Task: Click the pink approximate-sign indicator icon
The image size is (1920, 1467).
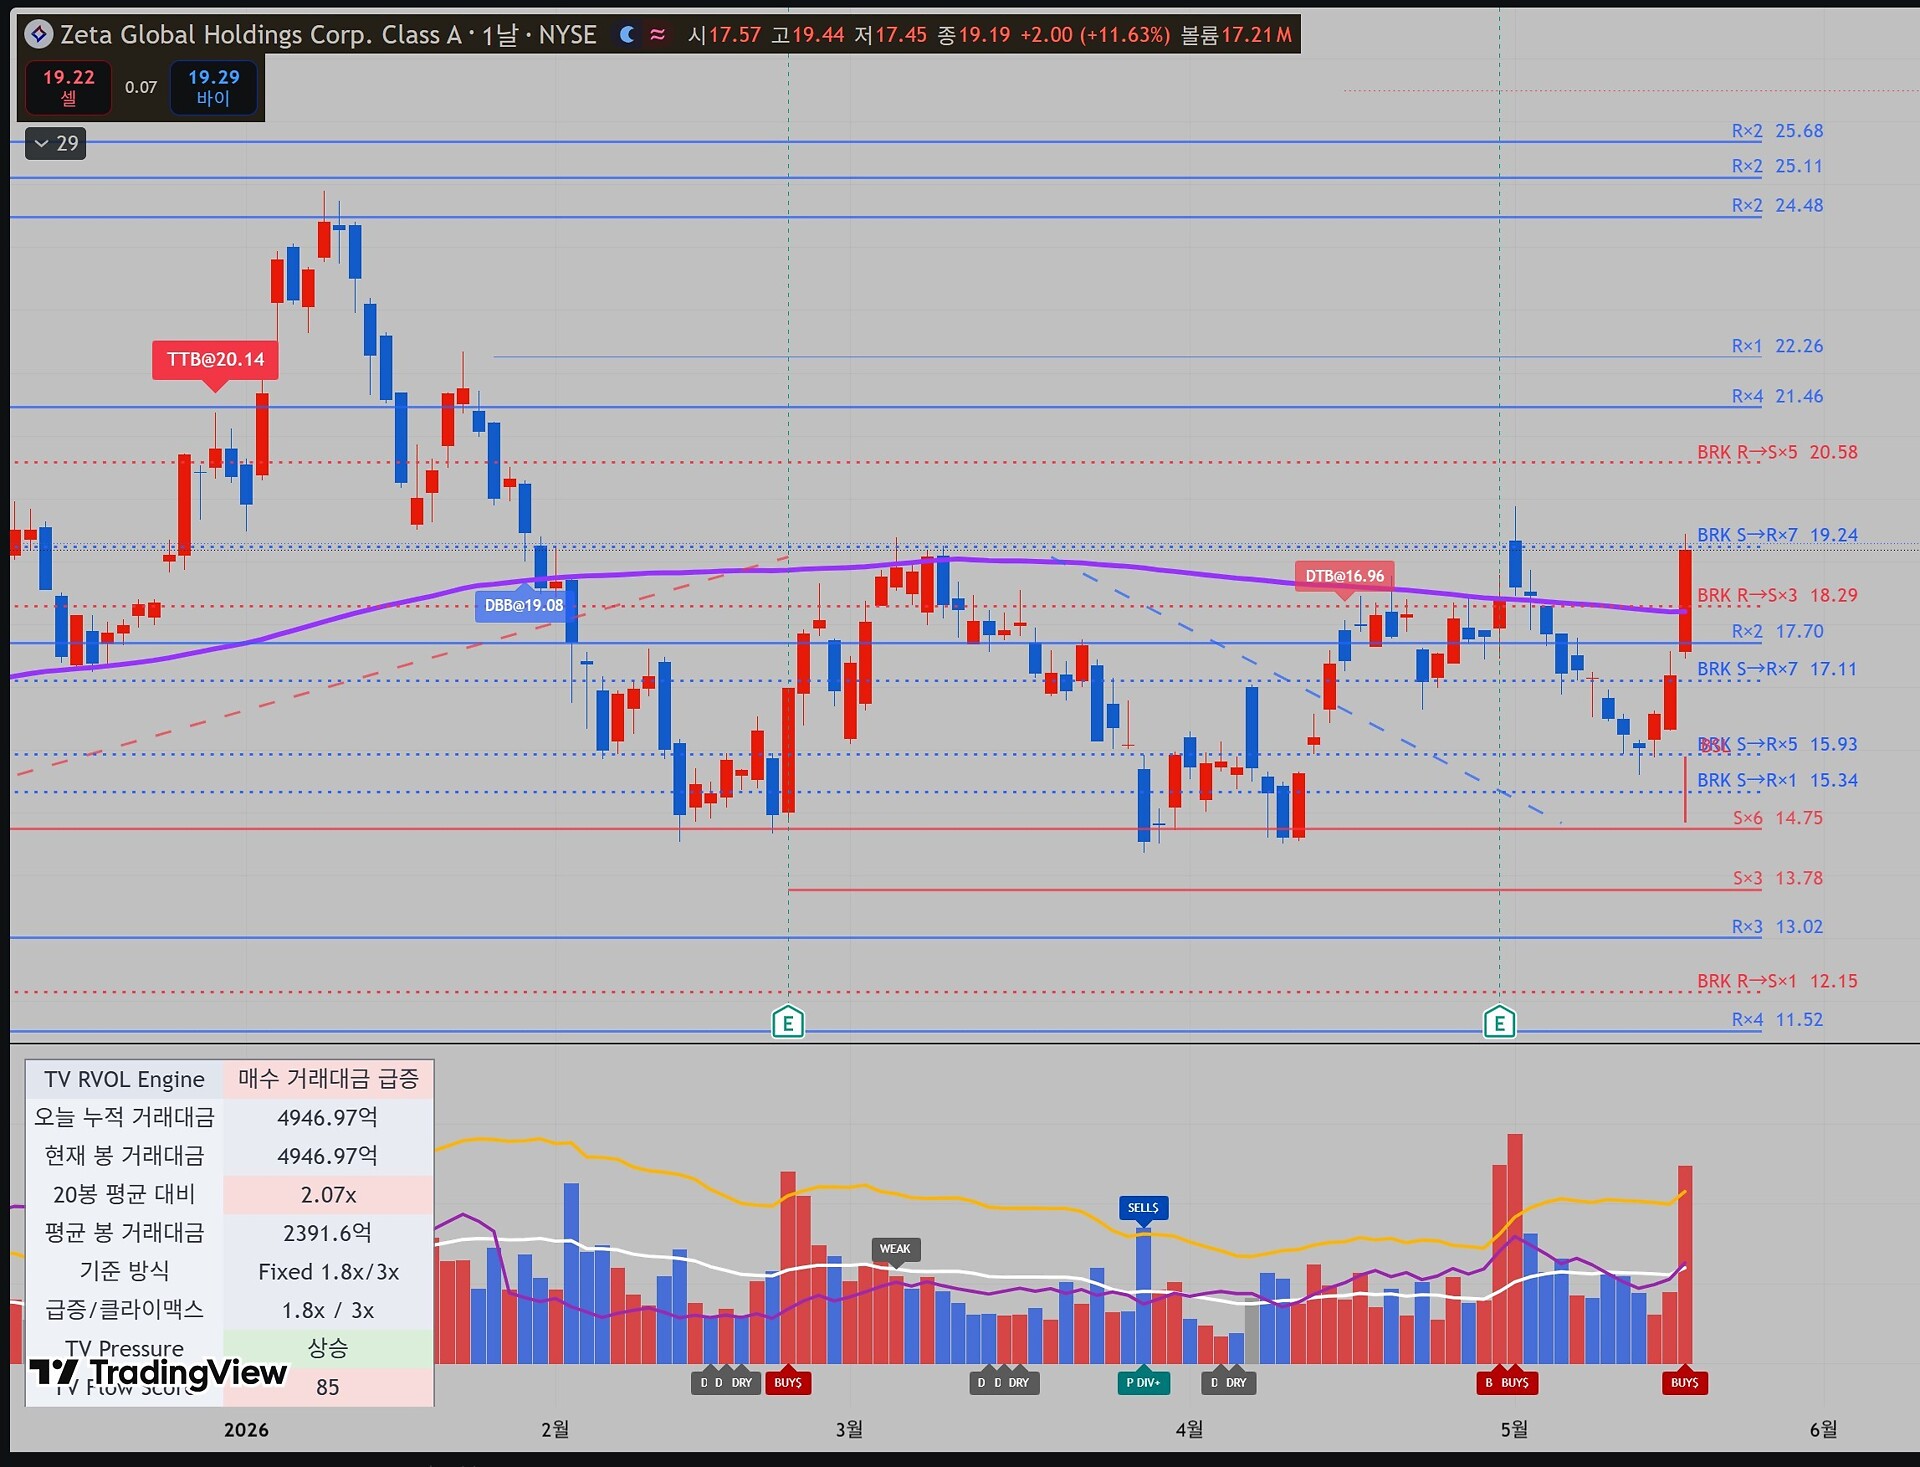Action: 657,35
